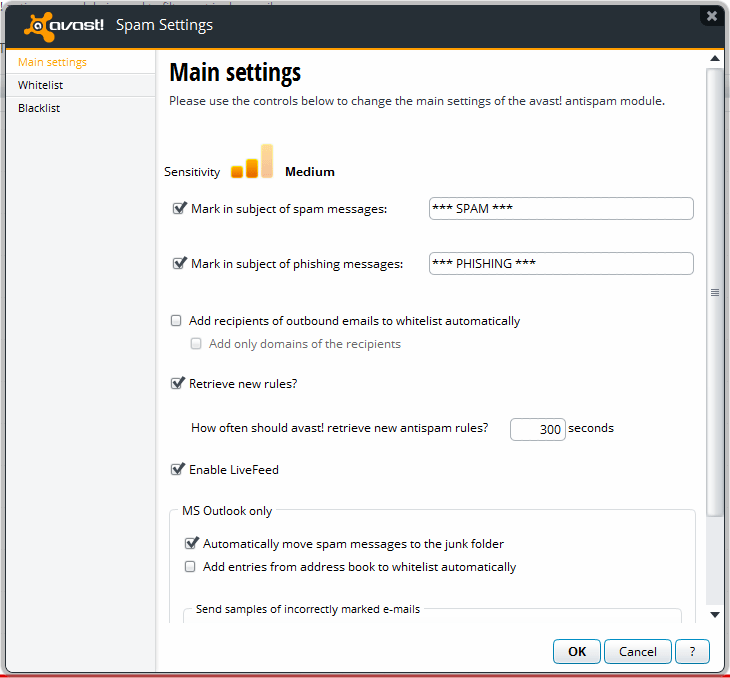Click the OK button

[577, 651]
